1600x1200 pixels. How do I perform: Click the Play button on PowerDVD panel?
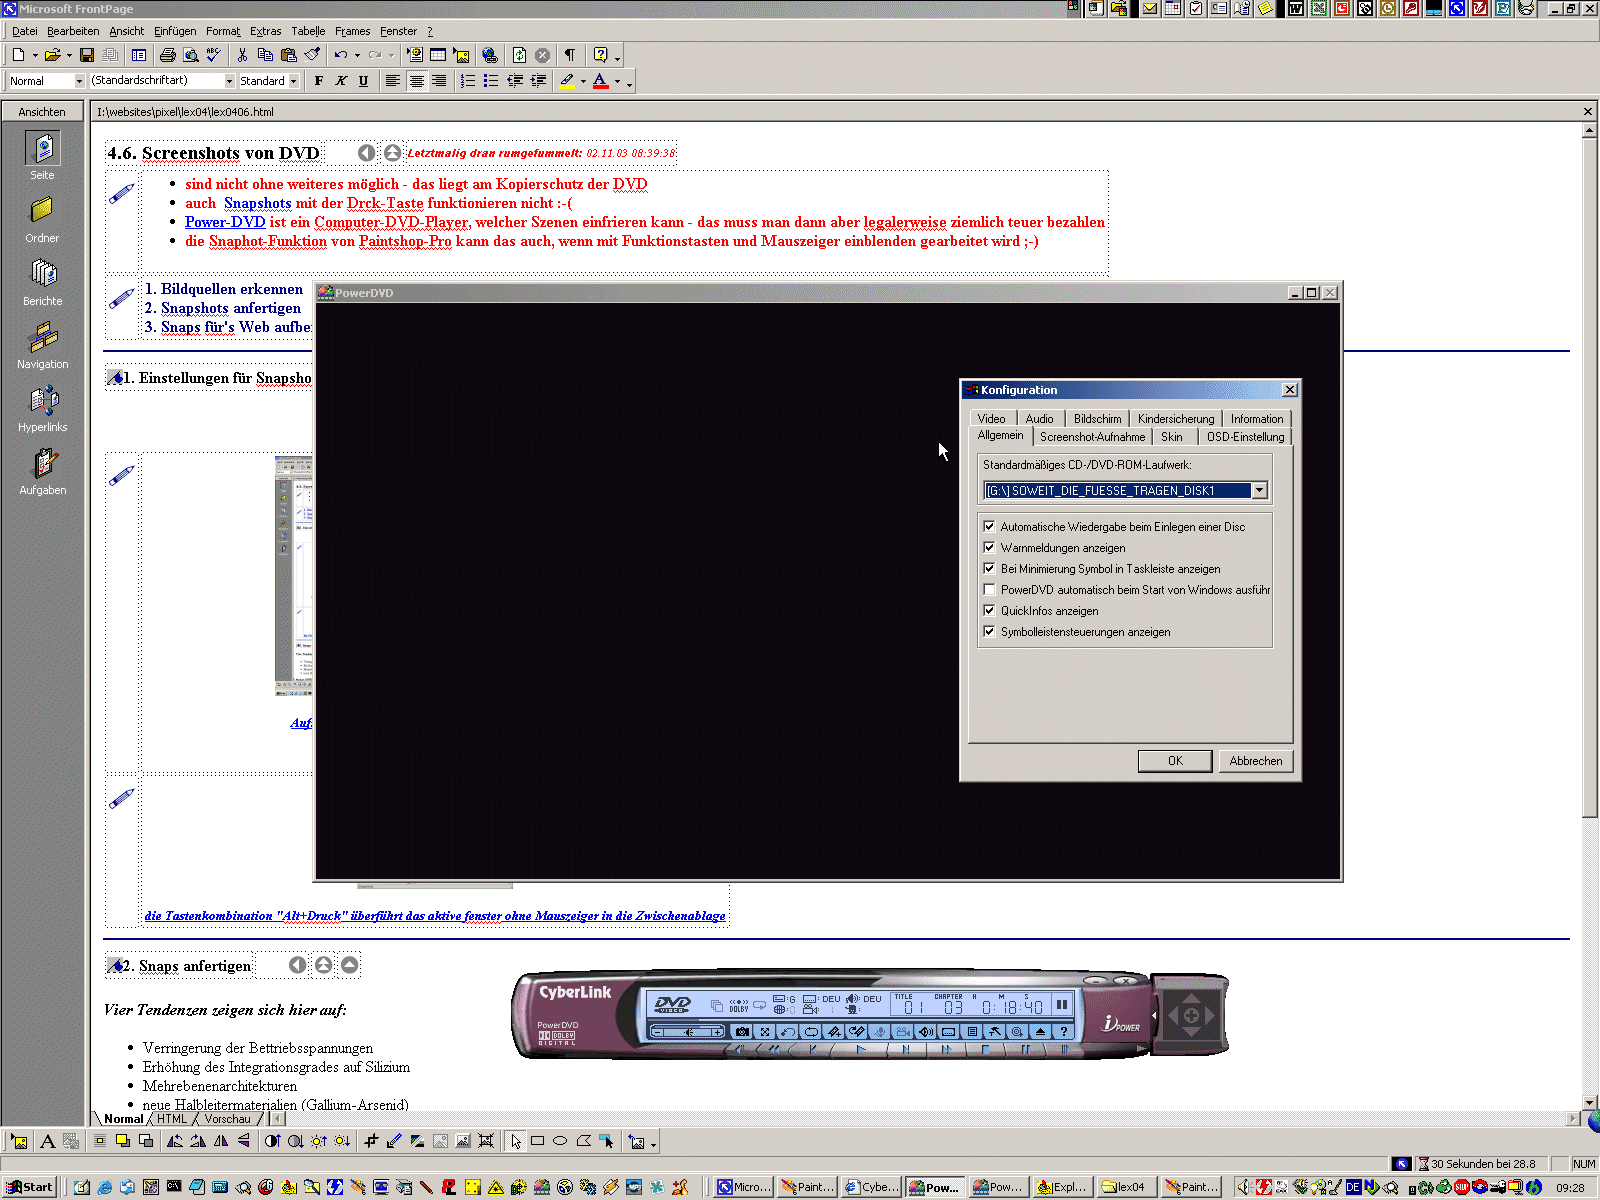860,1050
